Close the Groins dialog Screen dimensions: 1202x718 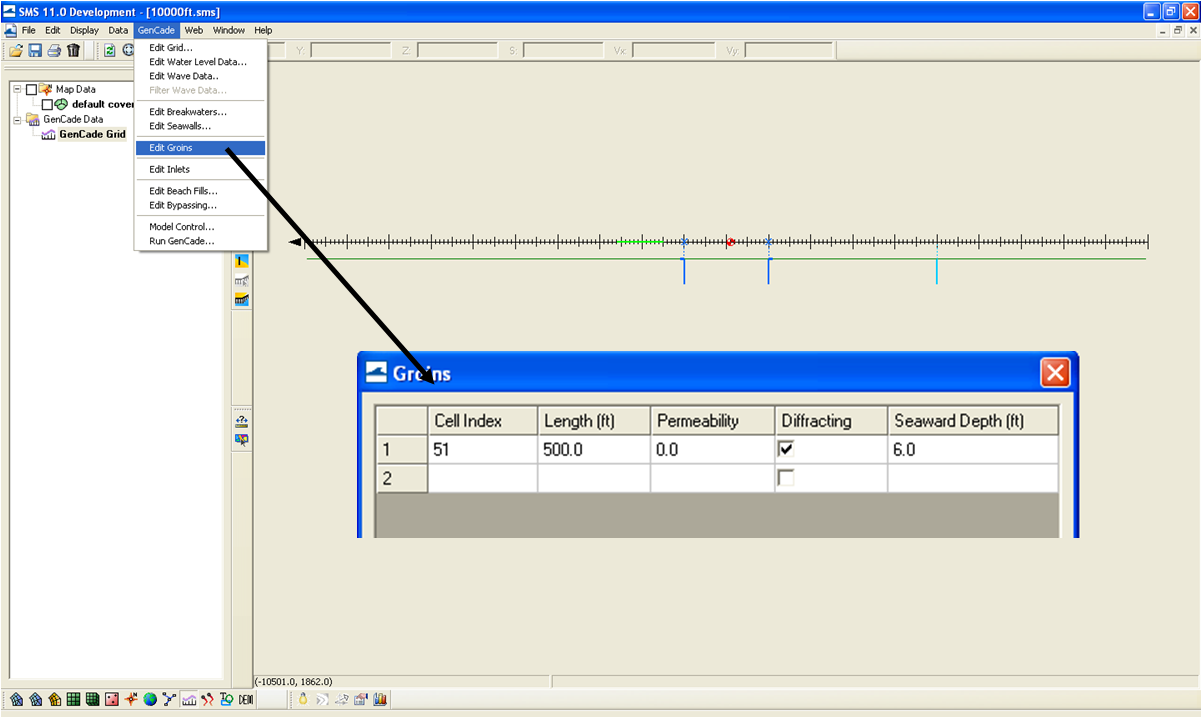click(1055, 373)
